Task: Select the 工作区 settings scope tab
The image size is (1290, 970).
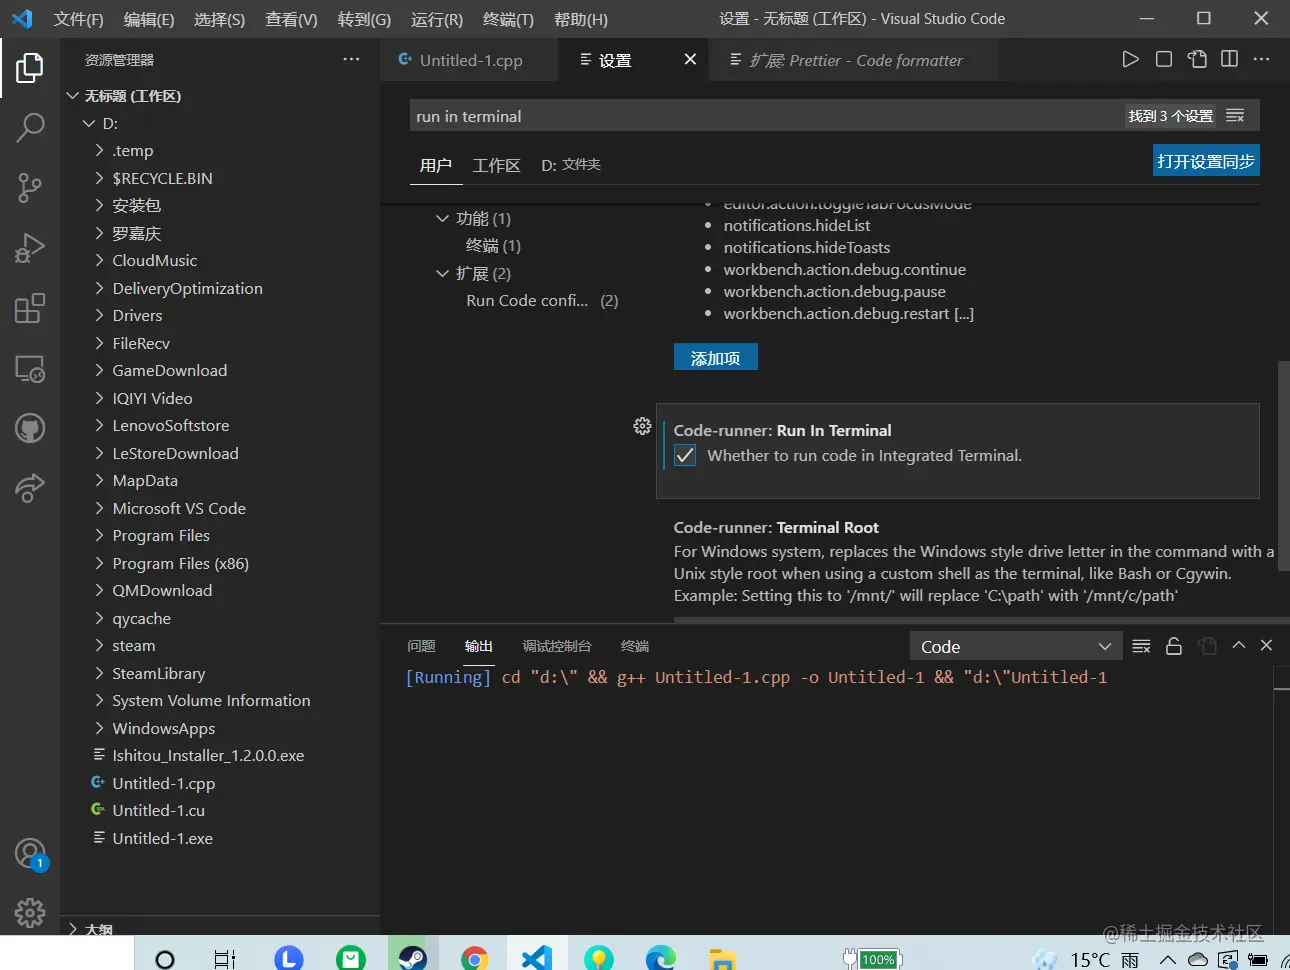Action: coord(496,165)
